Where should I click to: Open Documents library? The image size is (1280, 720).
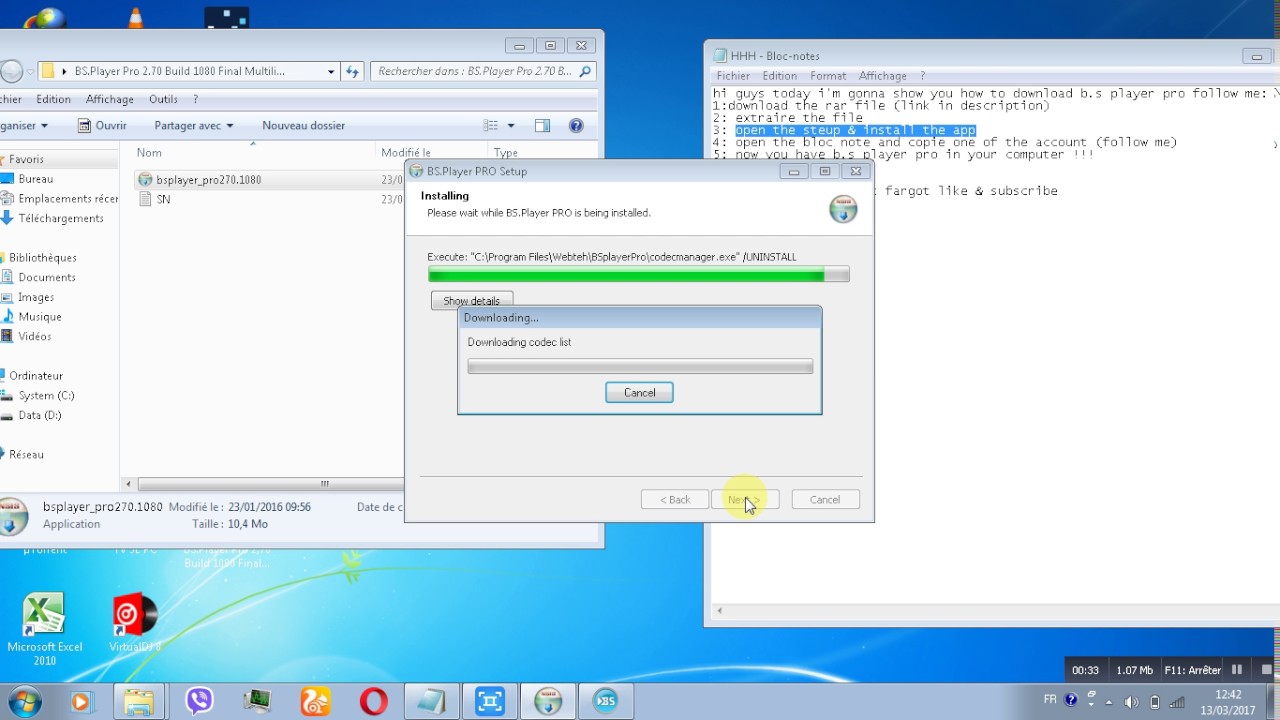[46, 277]
